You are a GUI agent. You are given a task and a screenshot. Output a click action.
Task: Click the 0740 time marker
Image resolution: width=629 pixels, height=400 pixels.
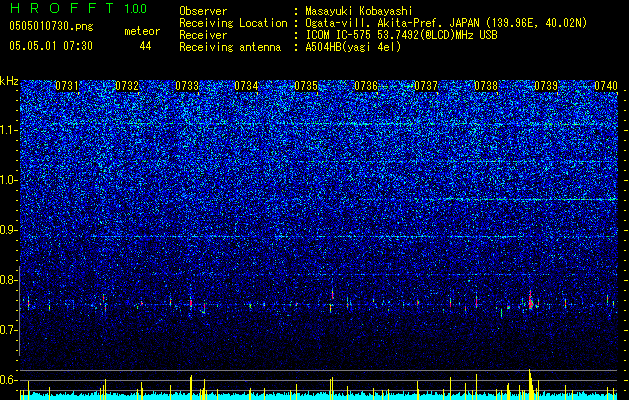point(606,86)
